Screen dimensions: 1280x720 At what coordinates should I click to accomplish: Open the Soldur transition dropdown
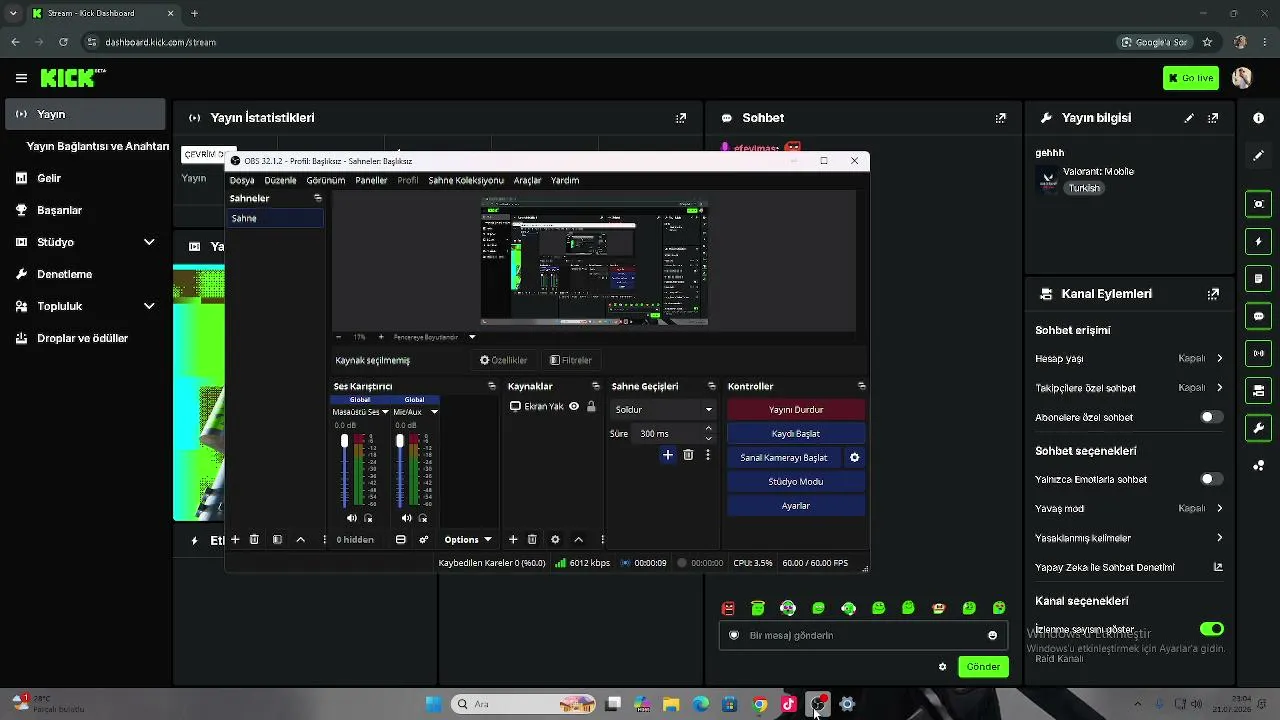pyautogui.click(x=663, y=409)
